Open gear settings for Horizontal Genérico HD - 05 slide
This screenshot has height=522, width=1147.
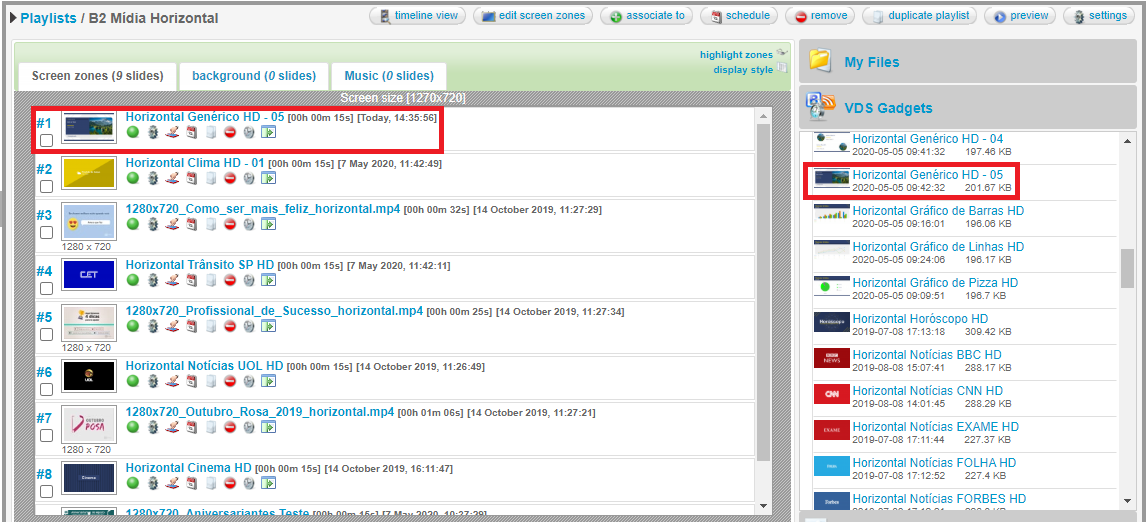(x=152, y=132)
